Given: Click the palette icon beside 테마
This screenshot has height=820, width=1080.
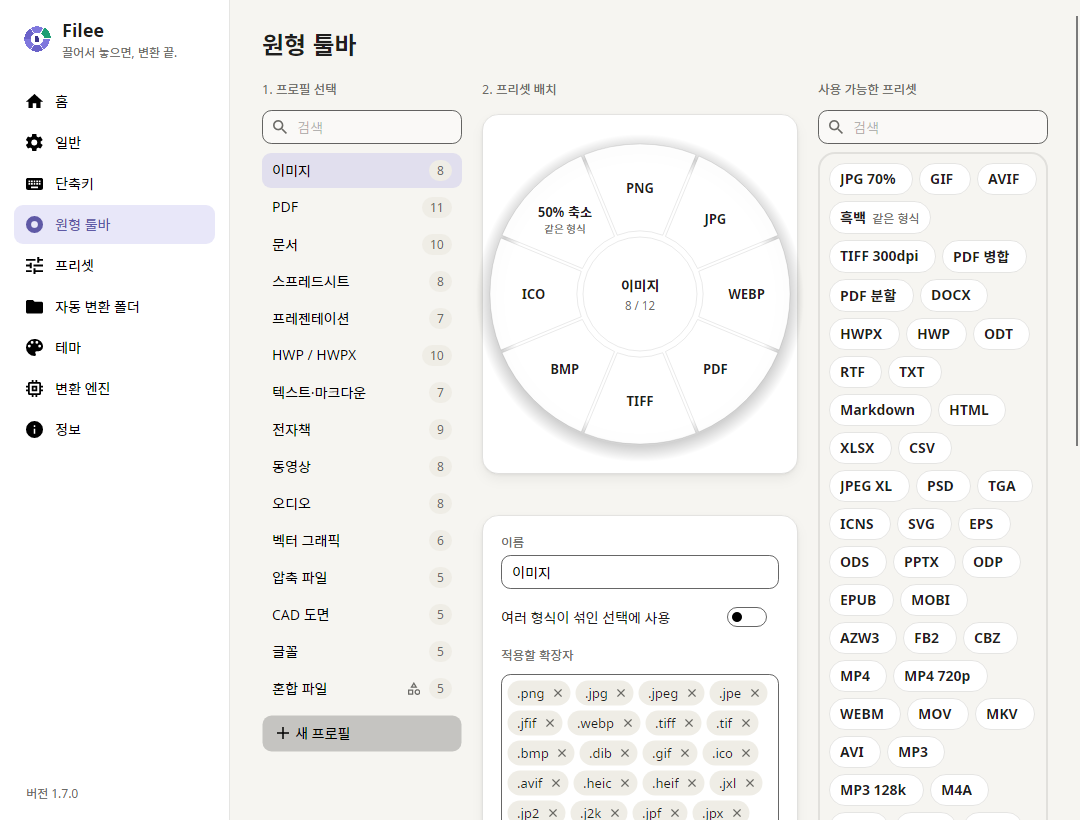Looking at the screenshot, I should coord(34,348).
